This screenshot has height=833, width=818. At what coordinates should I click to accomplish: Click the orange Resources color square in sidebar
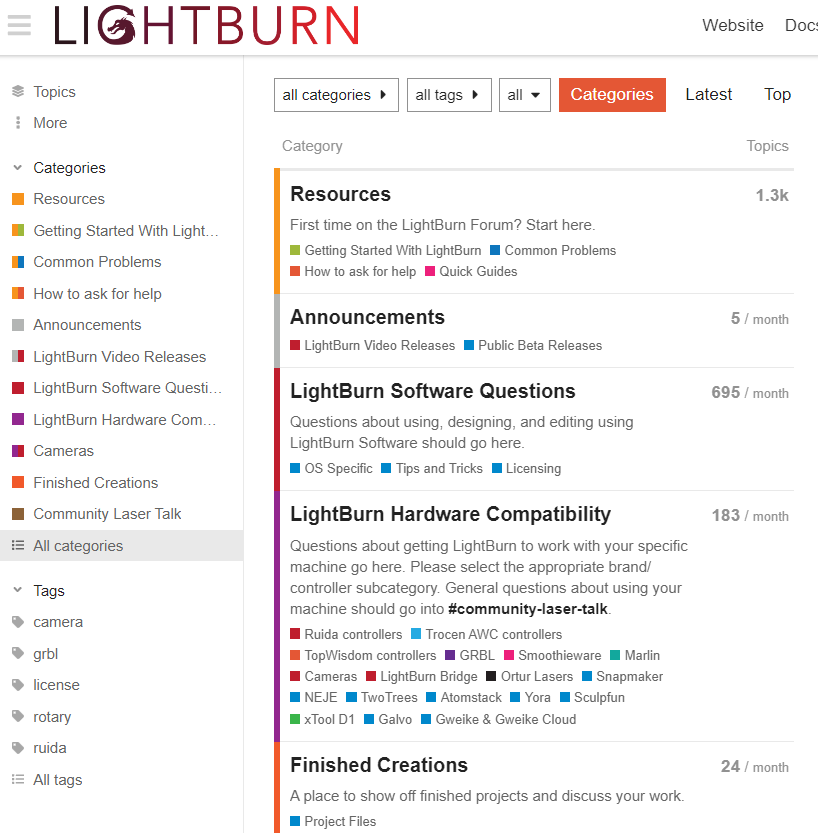18,199
